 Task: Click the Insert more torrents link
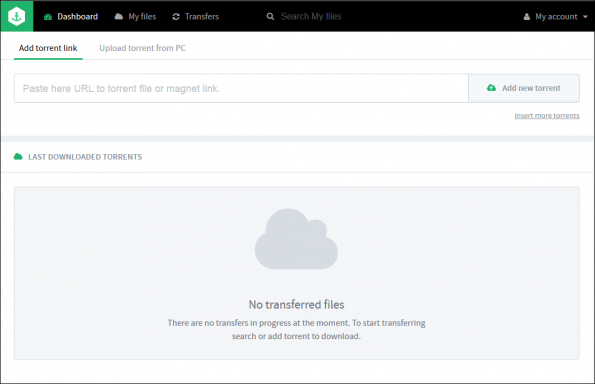(547, 115)
